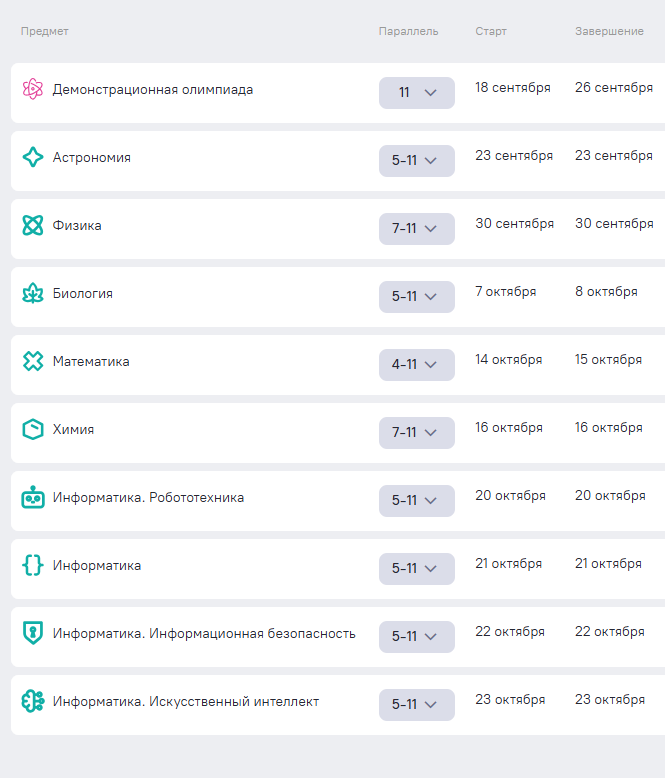Screen dimensions: 665x778
Task: Click the Информационная безопасность shield icon
Action: 33,634
